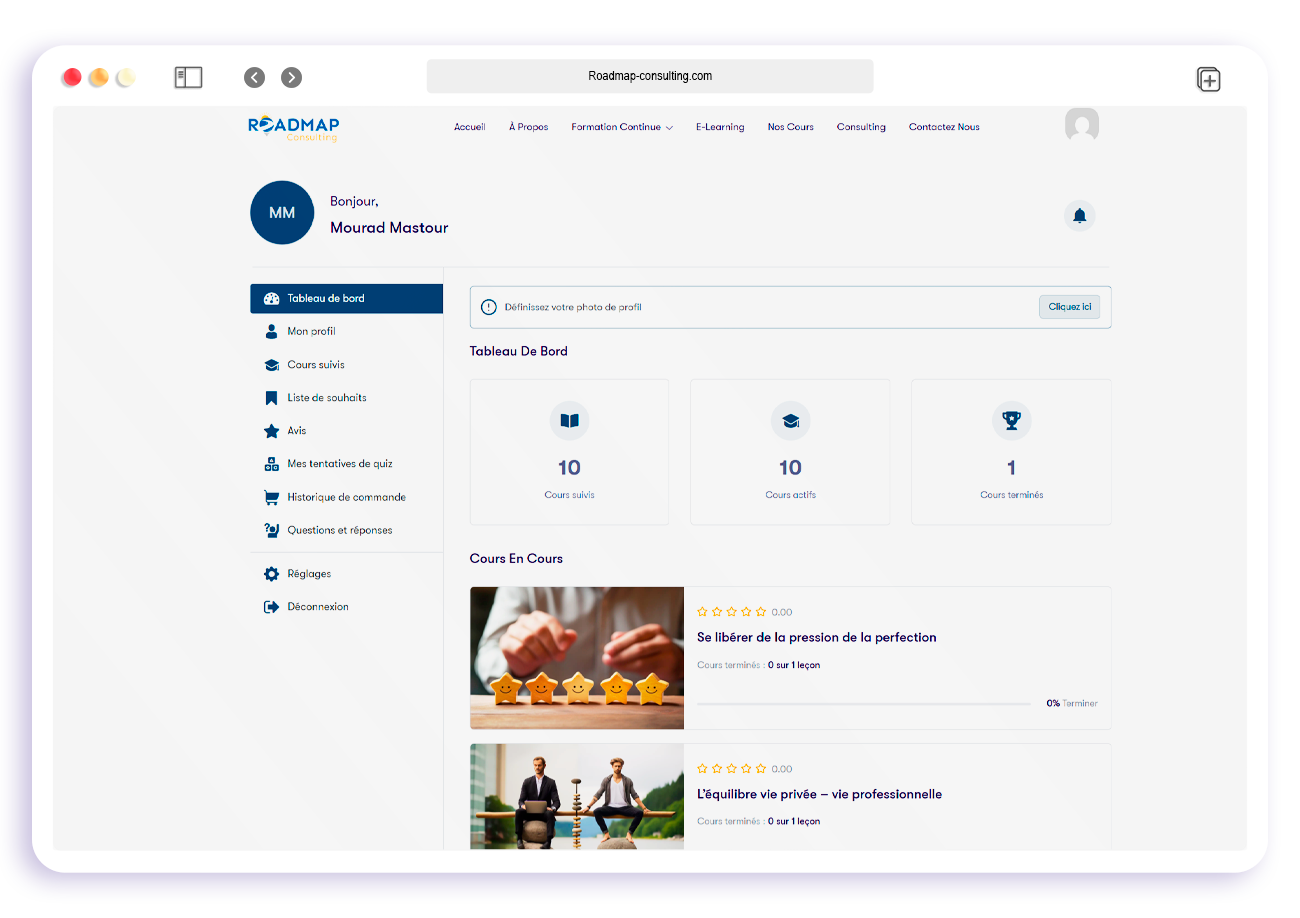Click the Définissez votre photo de profil text

[573, 307]
